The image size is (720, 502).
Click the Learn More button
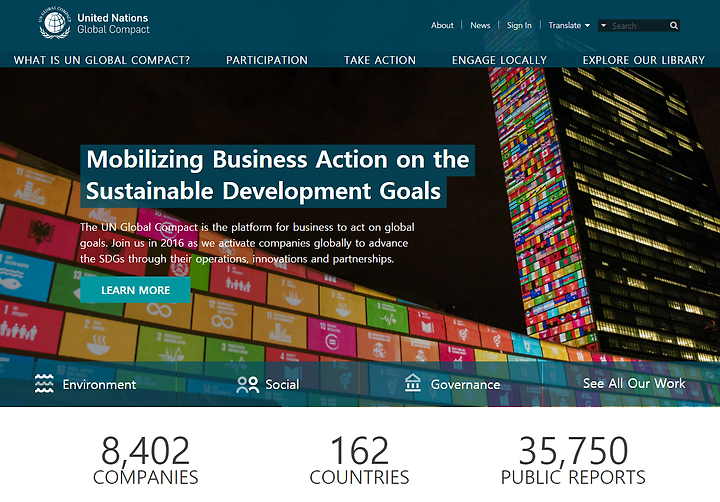(x=135, y=290)
